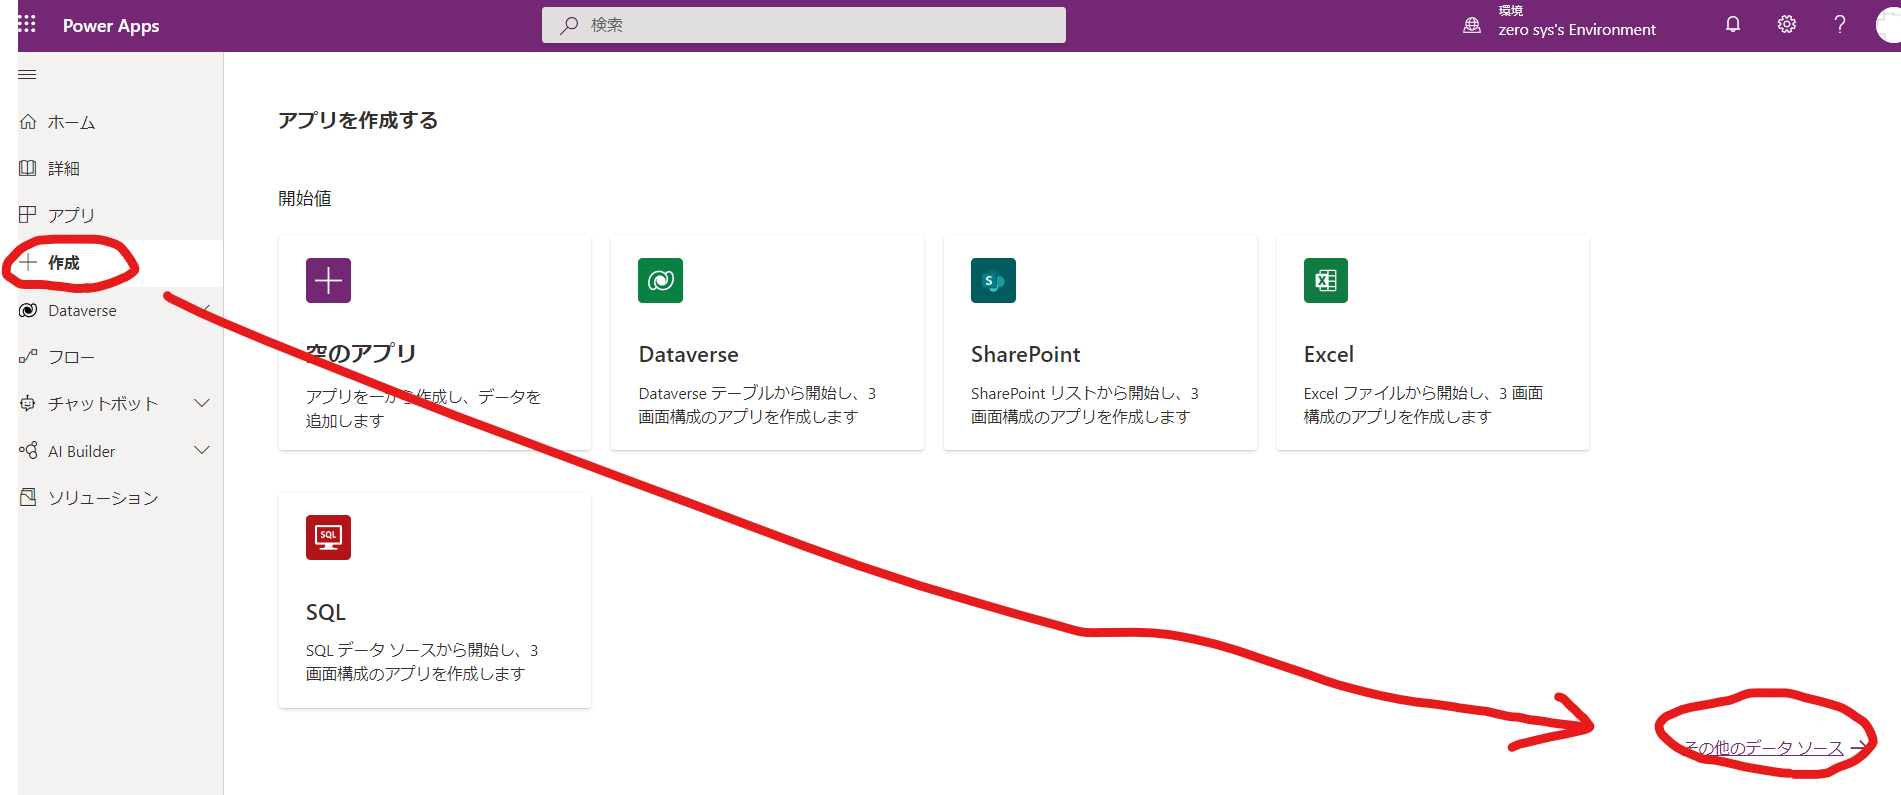Click the Excel card title
1901x795 pixels.
(x=1329, y=354)
